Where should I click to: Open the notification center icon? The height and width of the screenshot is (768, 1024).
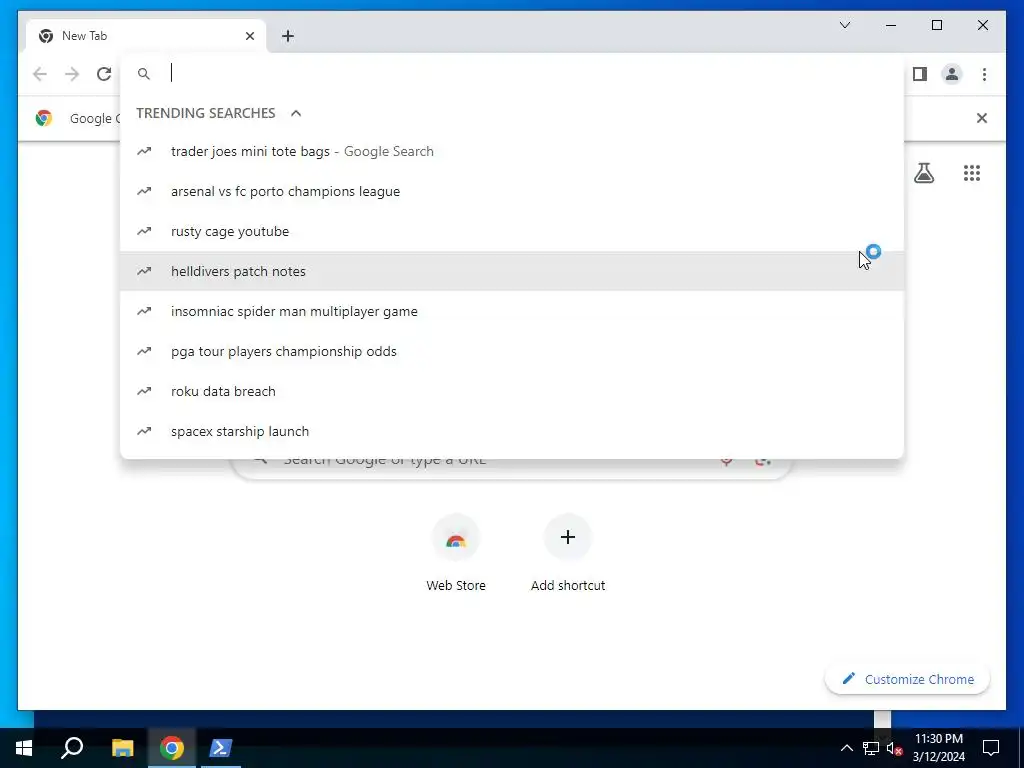(991, 748)
